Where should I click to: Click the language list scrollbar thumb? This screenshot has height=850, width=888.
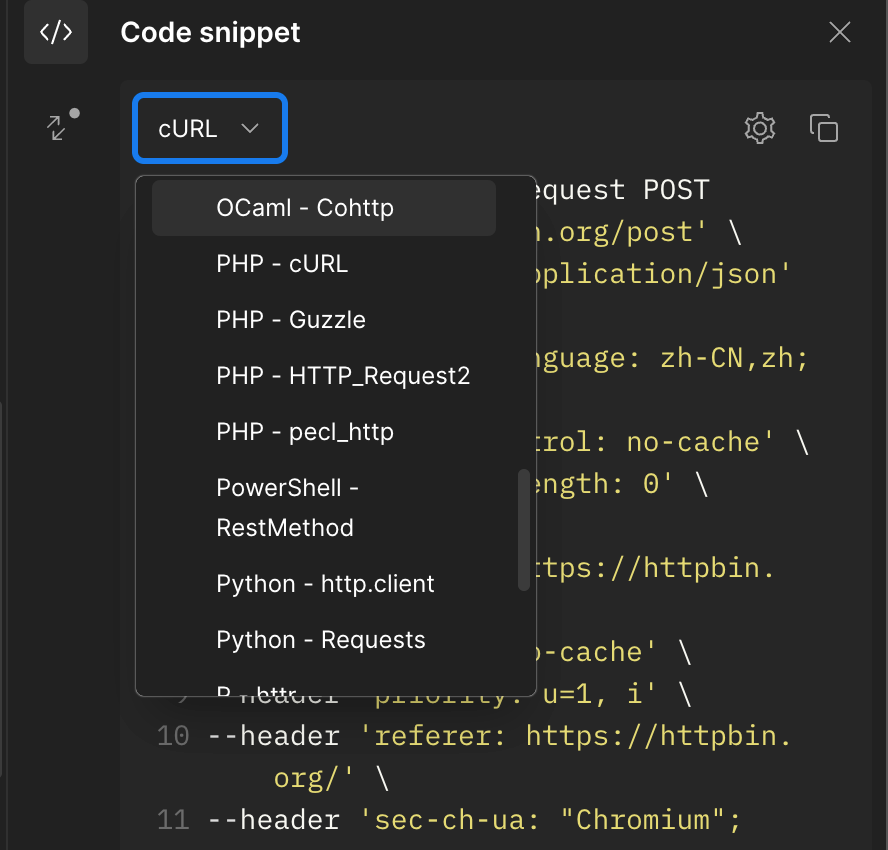pos(523,530)
